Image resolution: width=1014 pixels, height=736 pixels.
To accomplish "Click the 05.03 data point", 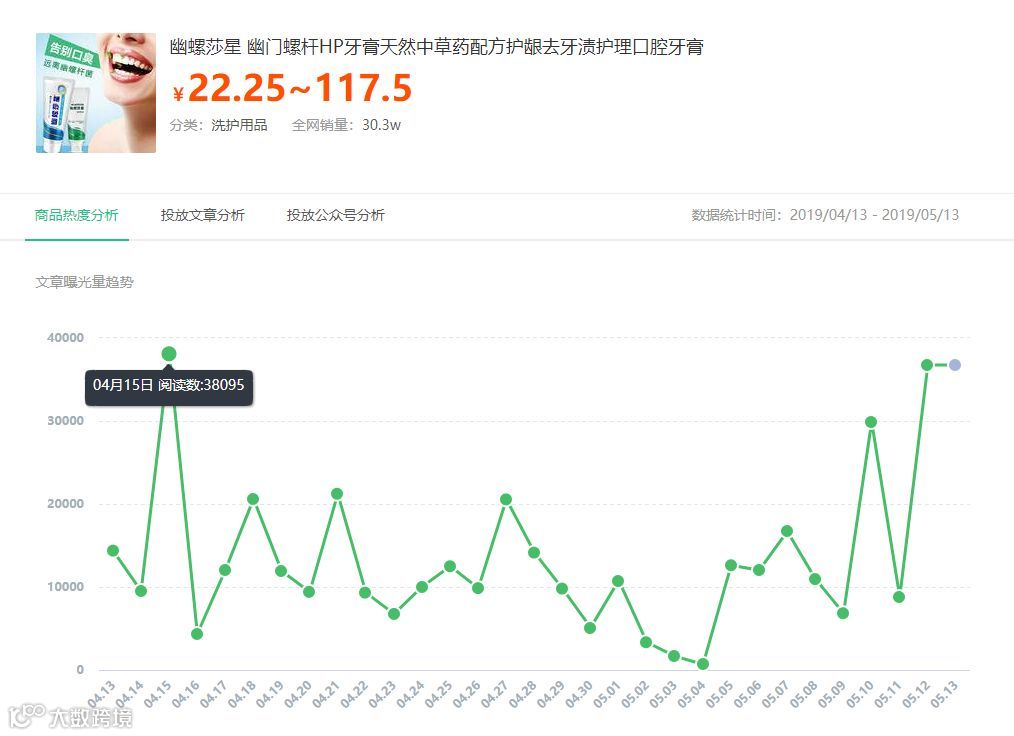I will 674,656.
